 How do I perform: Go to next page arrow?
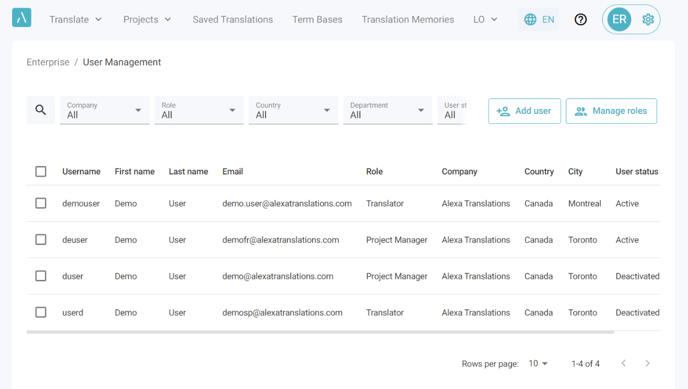(647, 363)
